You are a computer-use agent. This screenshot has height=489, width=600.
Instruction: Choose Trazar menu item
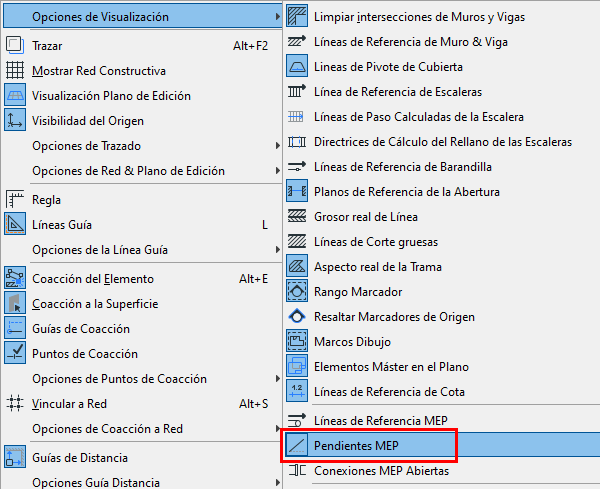coord(142,46)
